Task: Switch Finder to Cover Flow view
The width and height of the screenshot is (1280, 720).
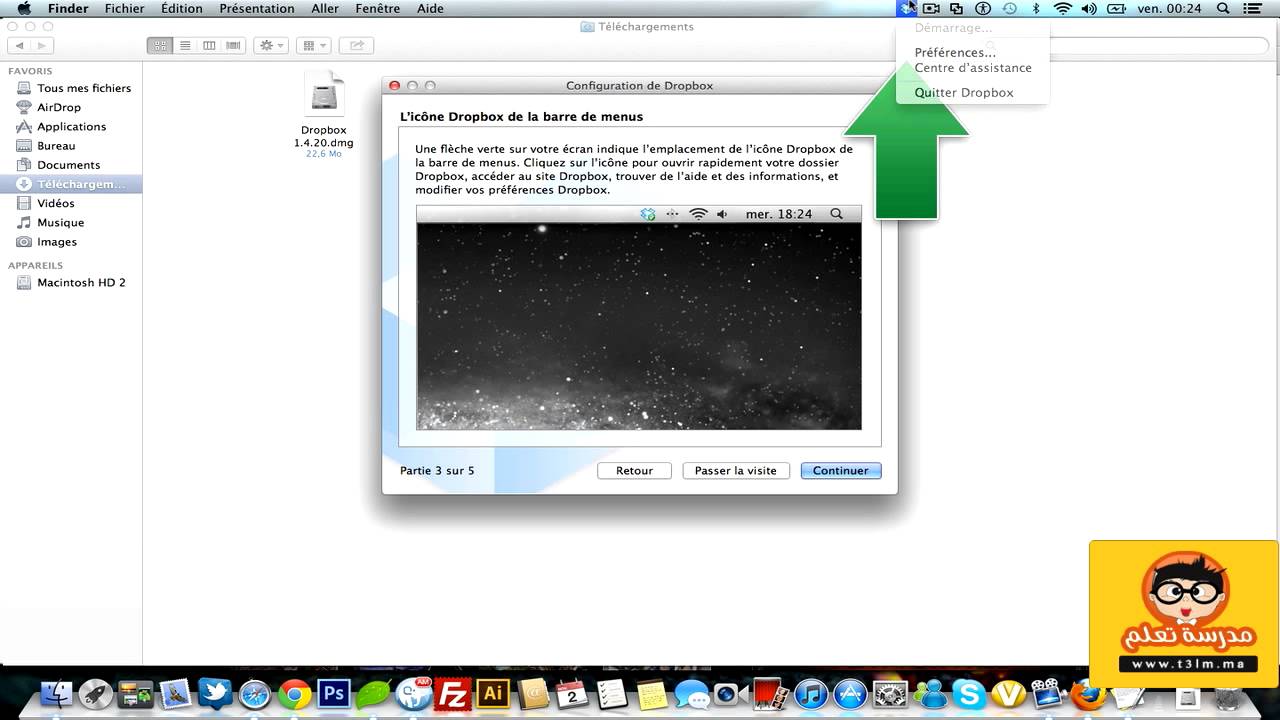Action: tap(233, 45)
